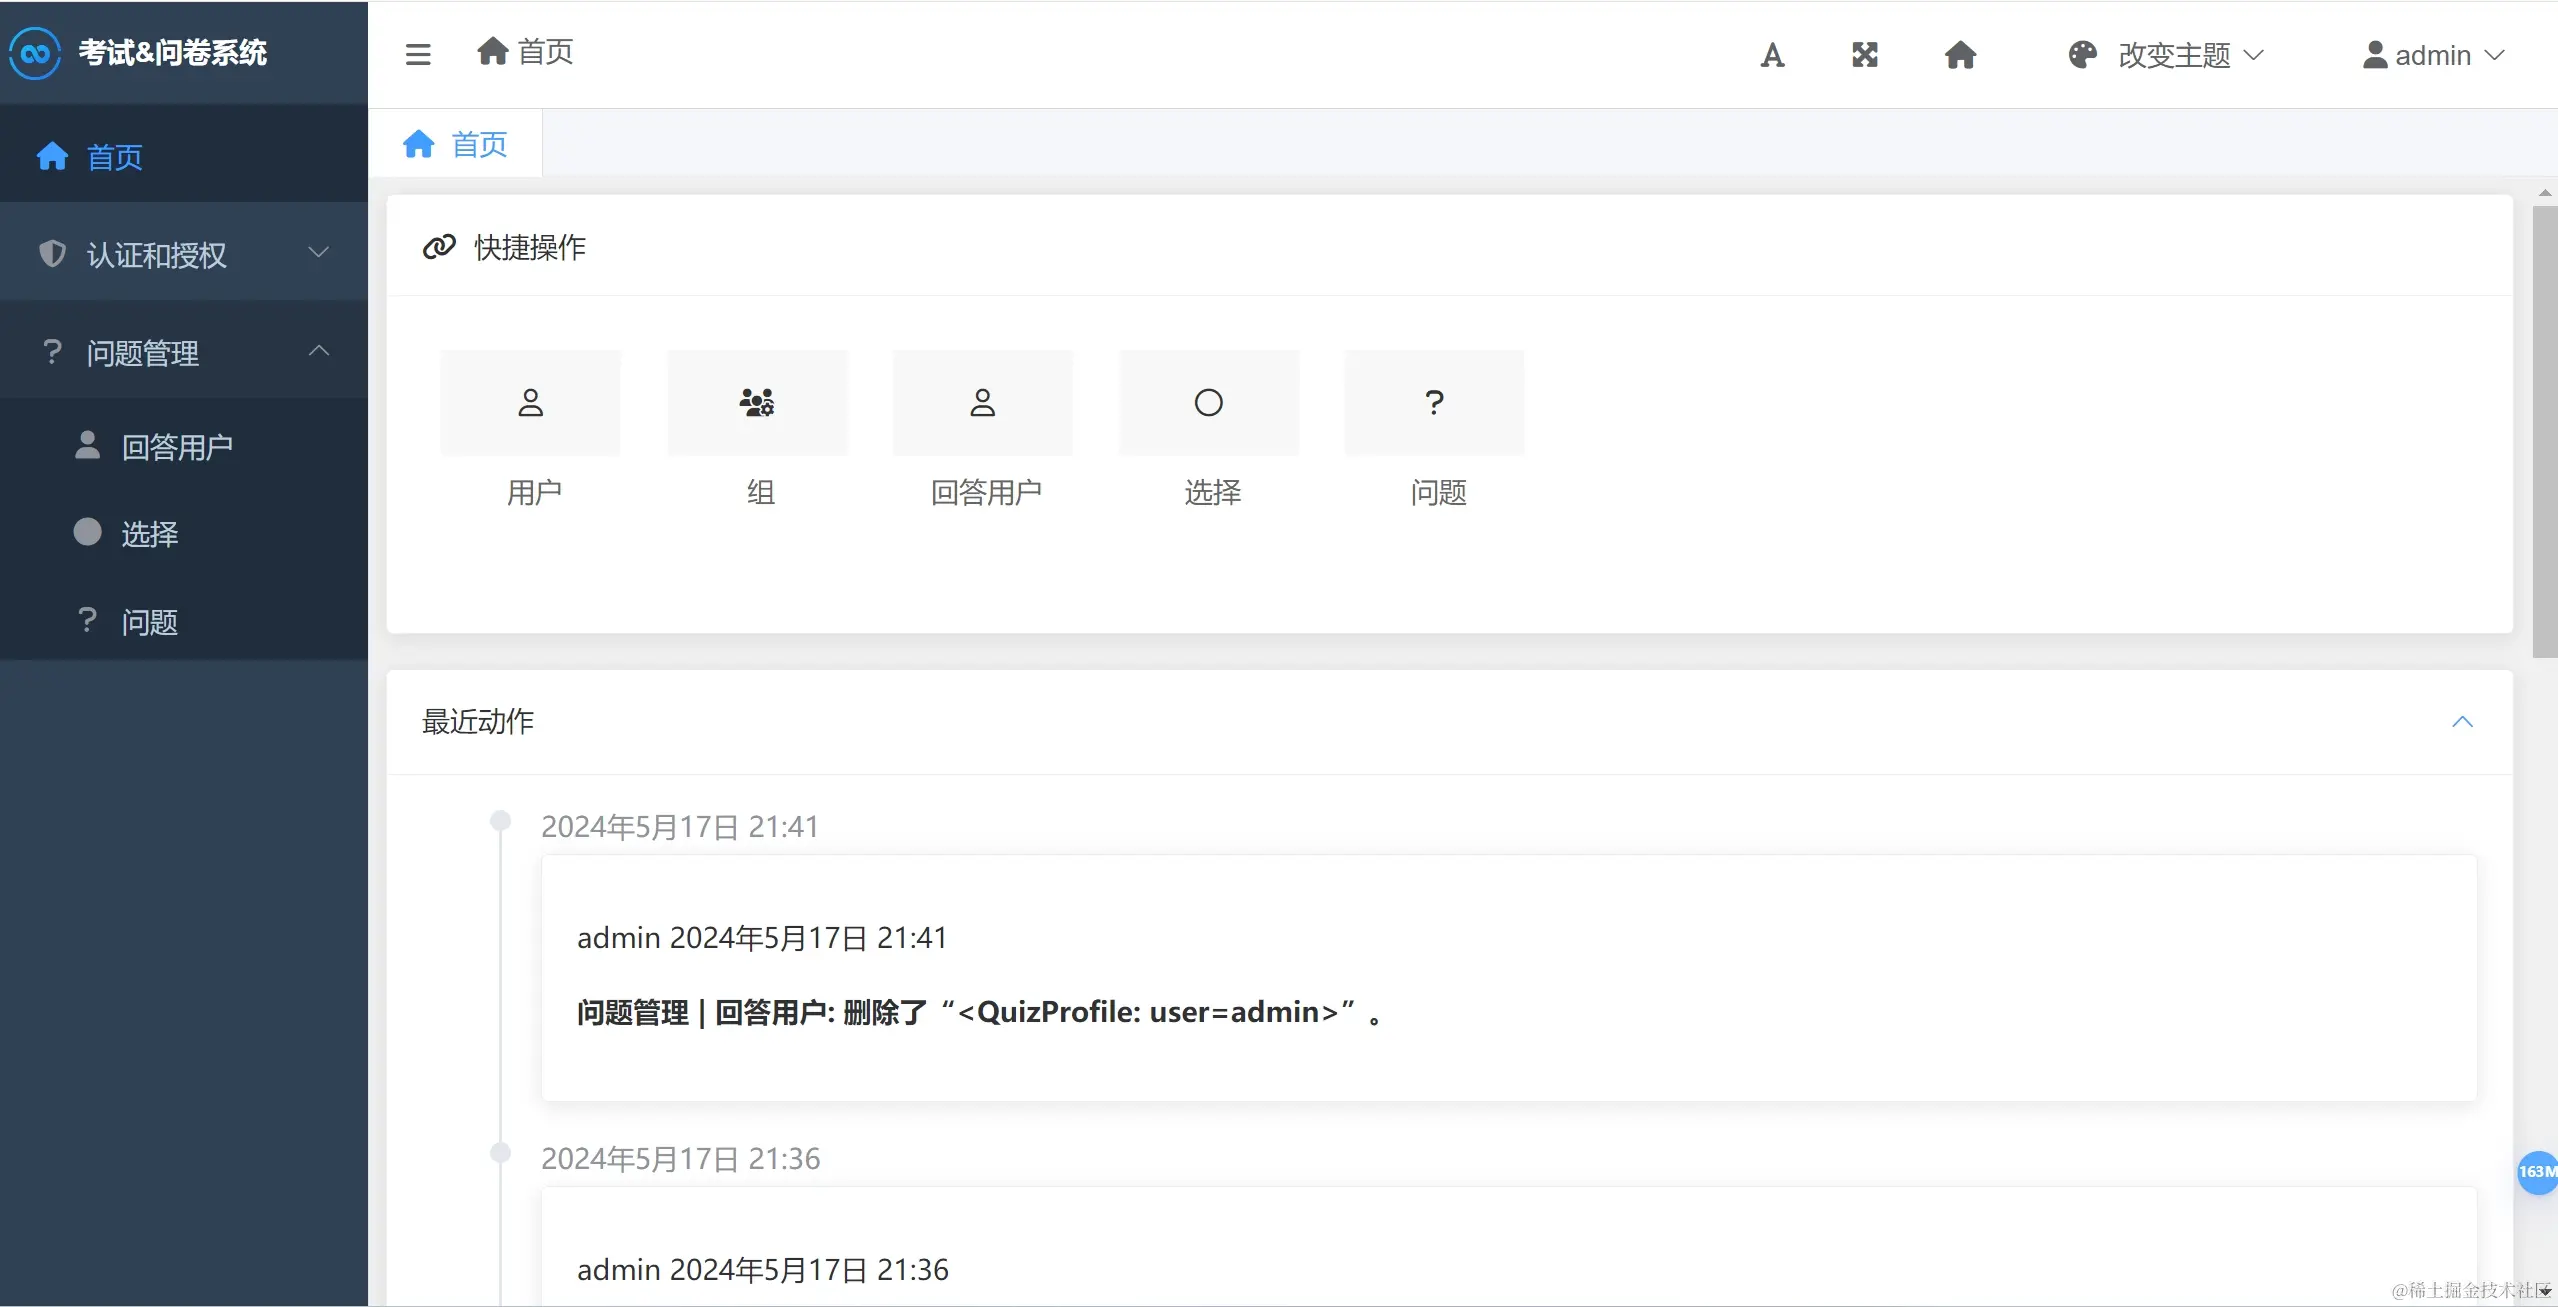This screenshot has width=2558, height=1307.
Task: Click the 回答用户 quick action tile
Action: click(983, 403)
